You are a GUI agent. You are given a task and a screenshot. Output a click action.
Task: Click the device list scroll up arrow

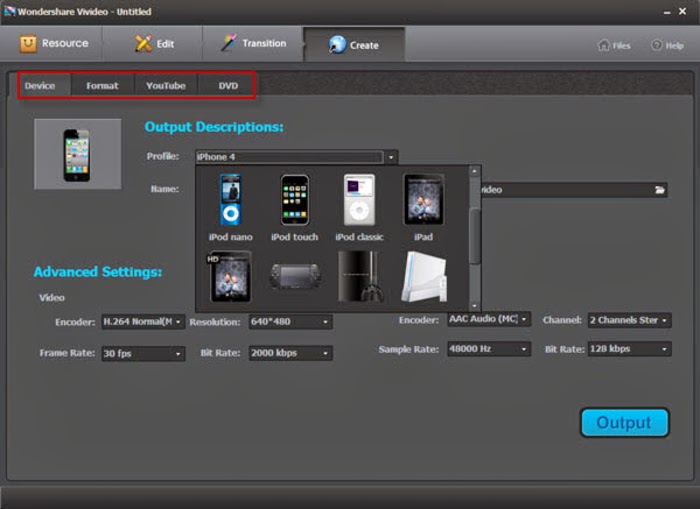coord(475,171)
